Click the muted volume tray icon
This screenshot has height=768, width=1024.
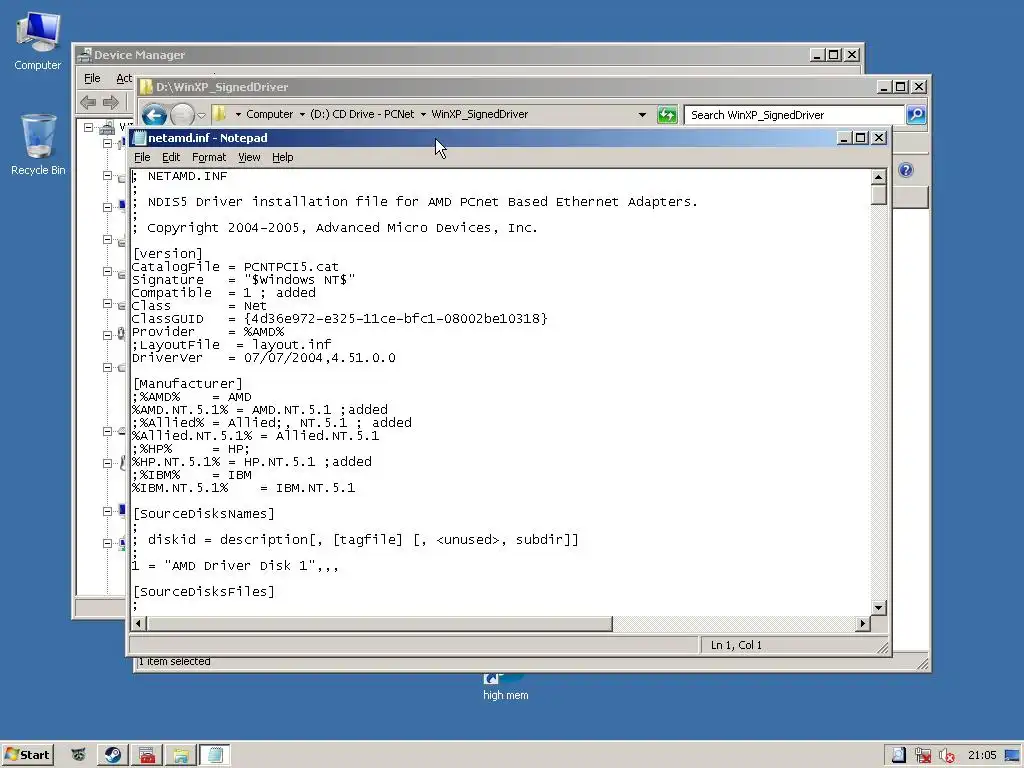point(946,755)
